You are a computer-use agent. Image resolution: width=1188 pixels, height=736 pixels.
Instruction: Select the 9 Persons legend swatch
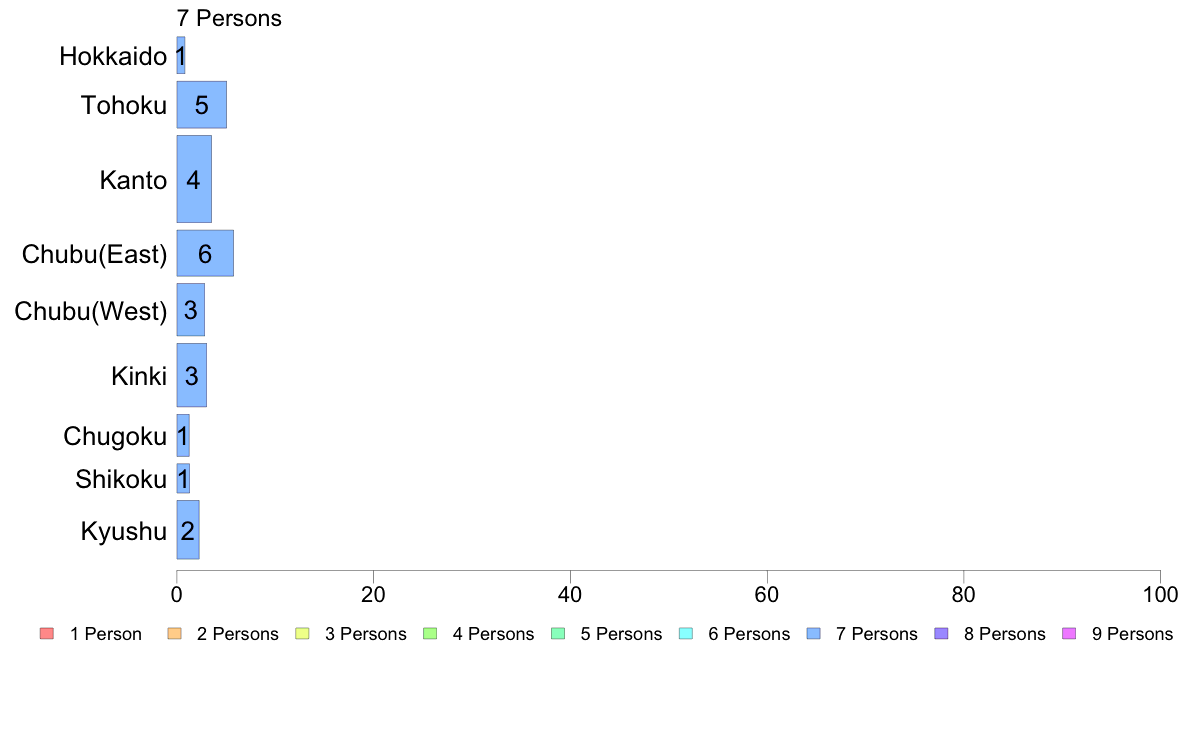pos(1069,634)
